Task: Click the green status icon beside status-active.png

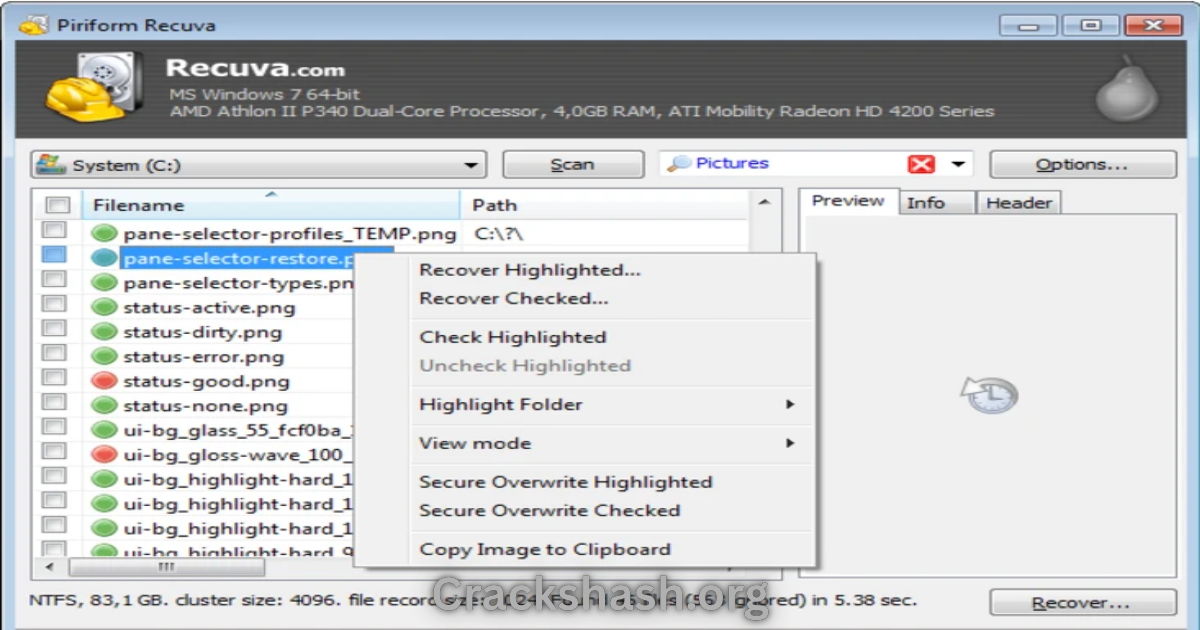Action: [x=104, y=307]
